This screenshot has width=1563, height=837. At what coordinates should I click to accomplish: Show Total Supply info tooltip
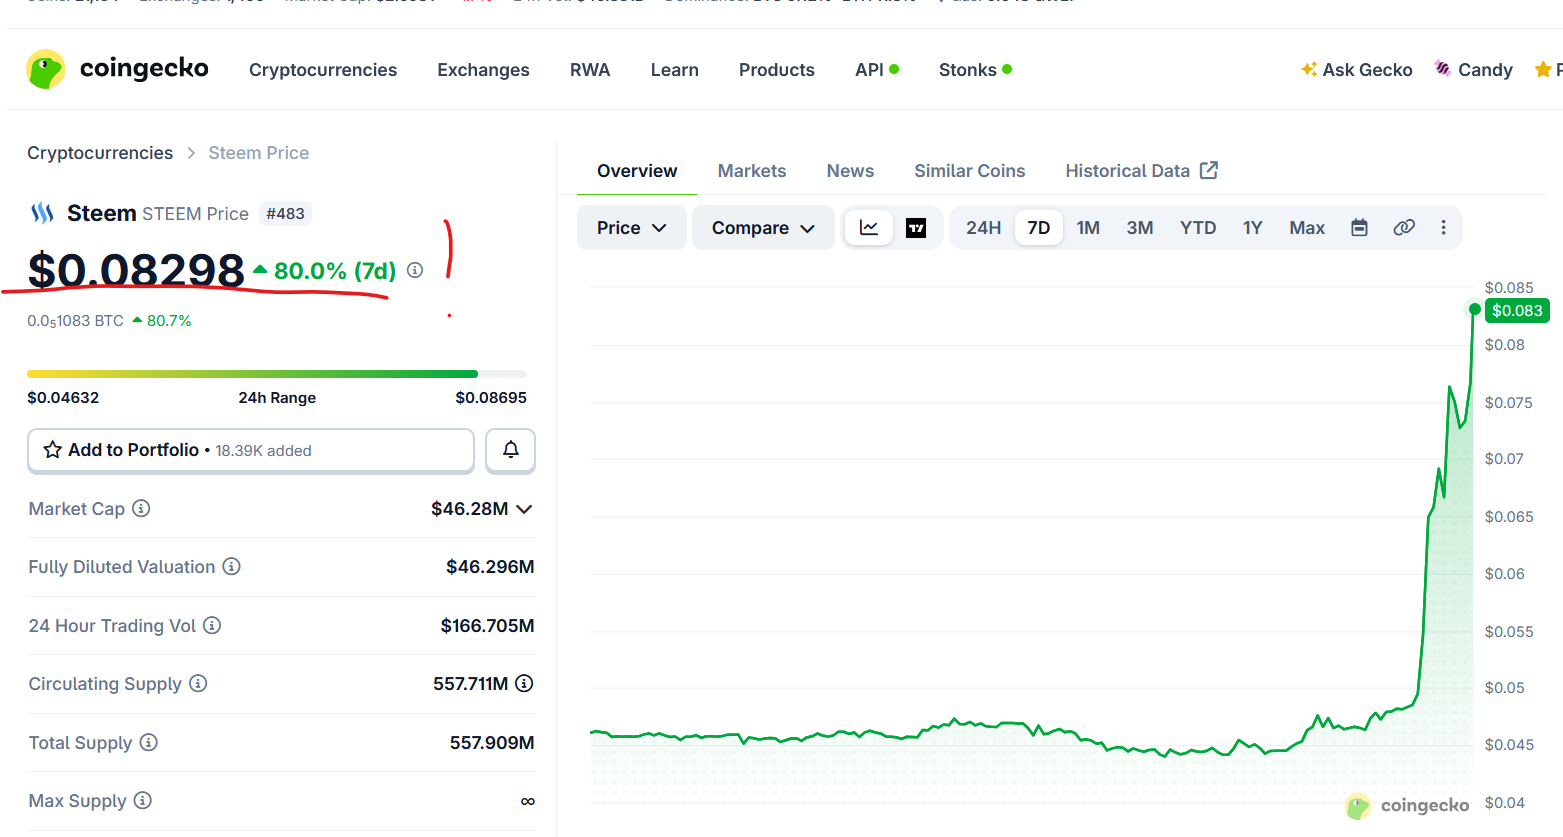(x=148, y=742)
